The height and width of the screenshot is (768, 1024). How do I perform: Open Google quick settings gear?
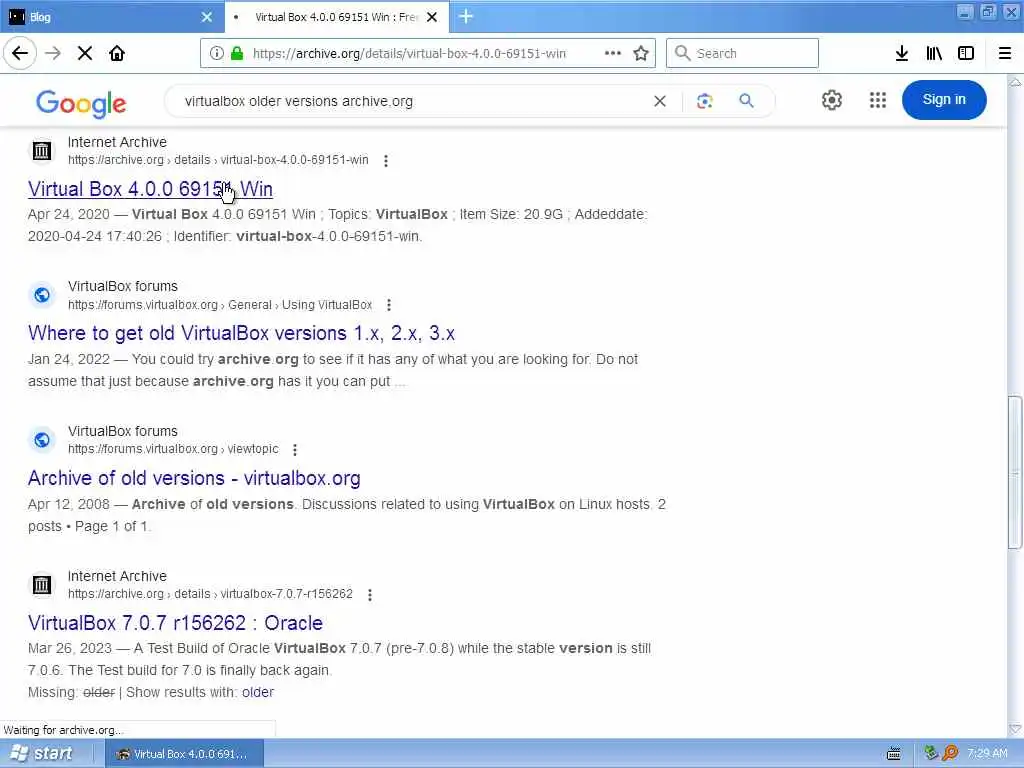pyautogui.click(x=831, y=100)
